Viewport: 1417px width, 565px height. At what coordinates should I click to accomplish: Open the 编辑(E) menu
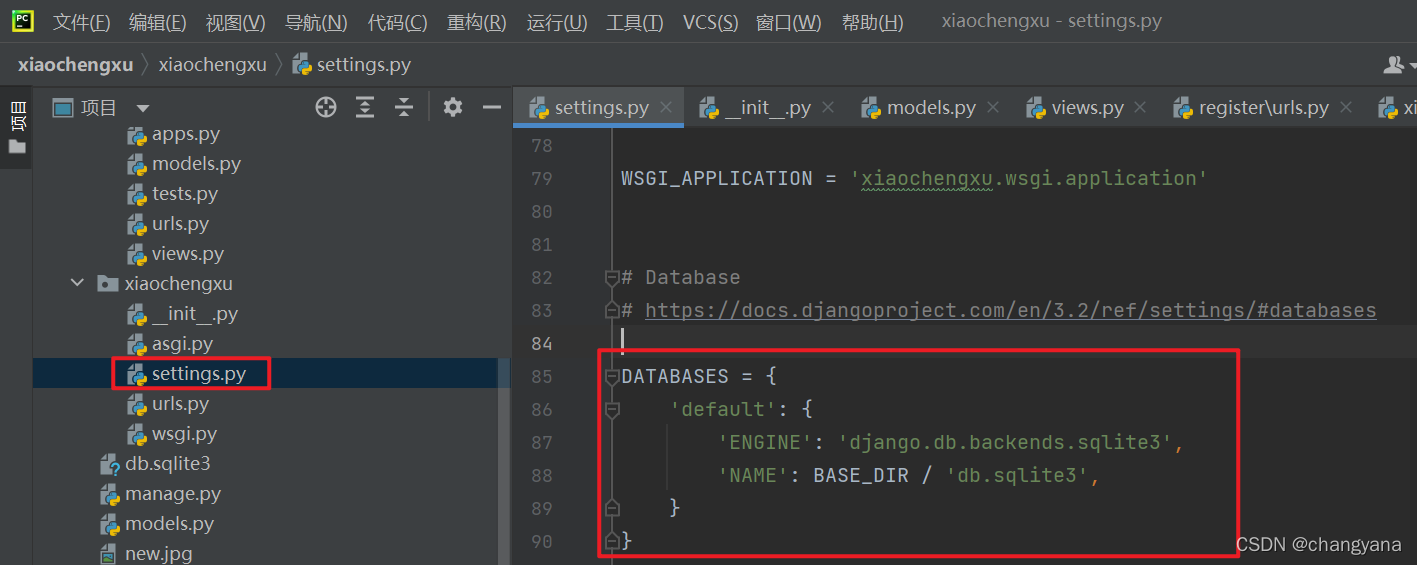(158, 22)
